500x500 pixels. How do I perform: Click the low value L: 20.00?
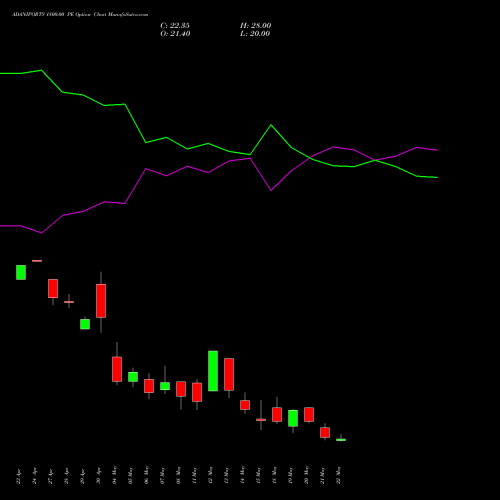coord(255,34)
